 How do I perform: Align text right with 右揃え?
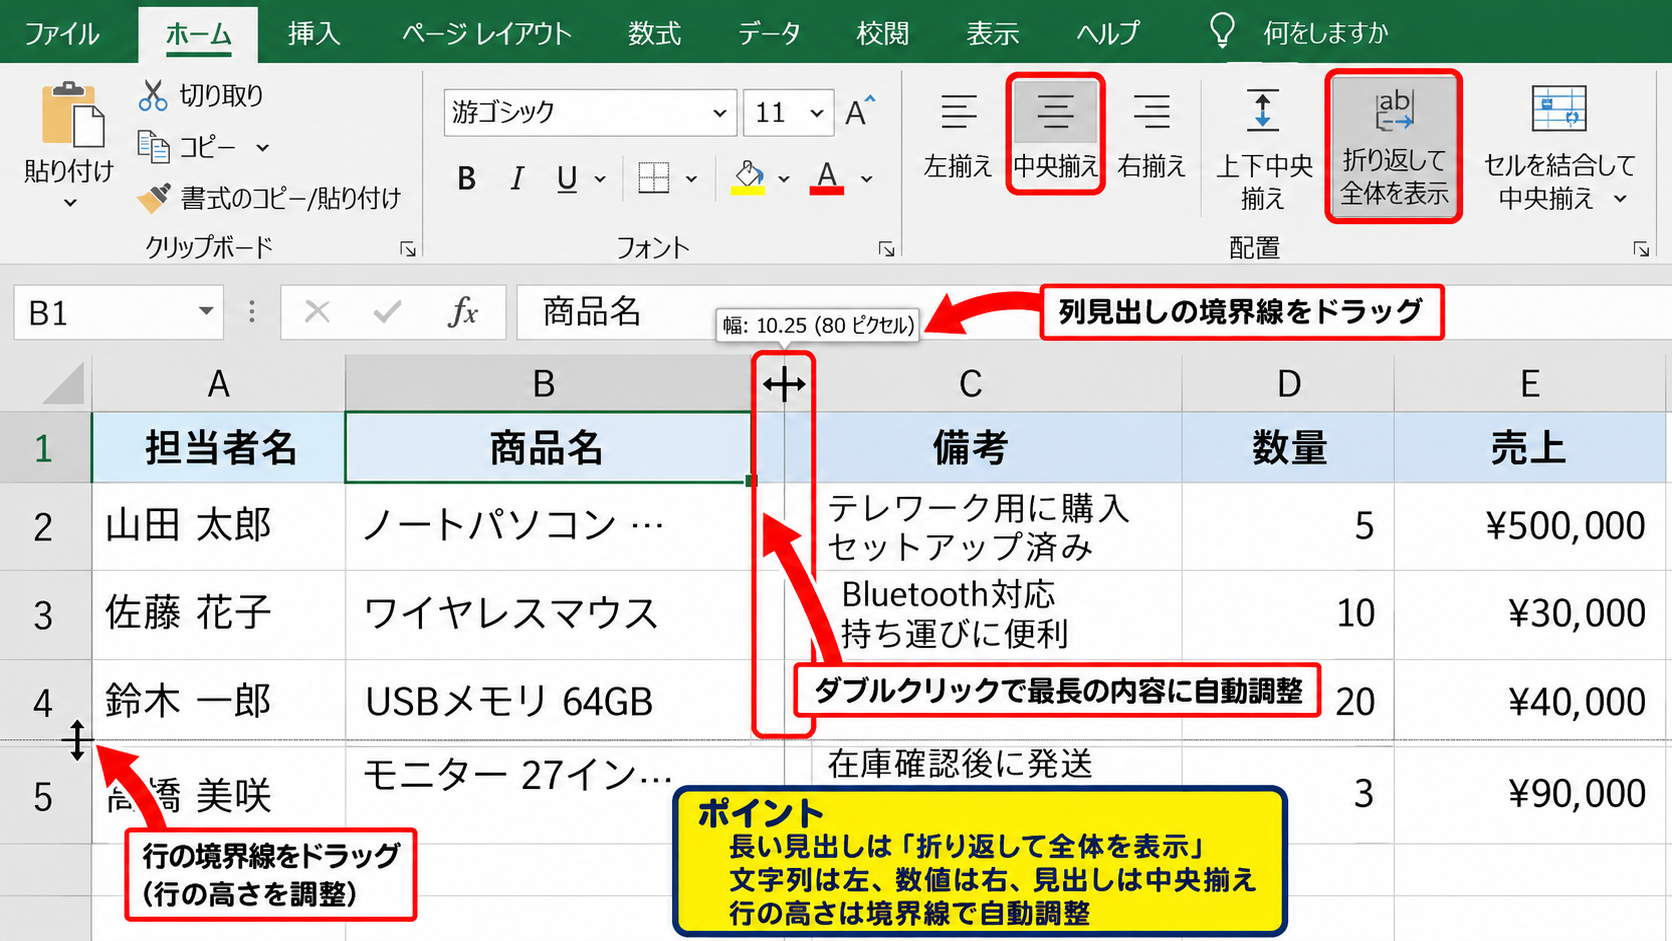(x=1151, y=135)
